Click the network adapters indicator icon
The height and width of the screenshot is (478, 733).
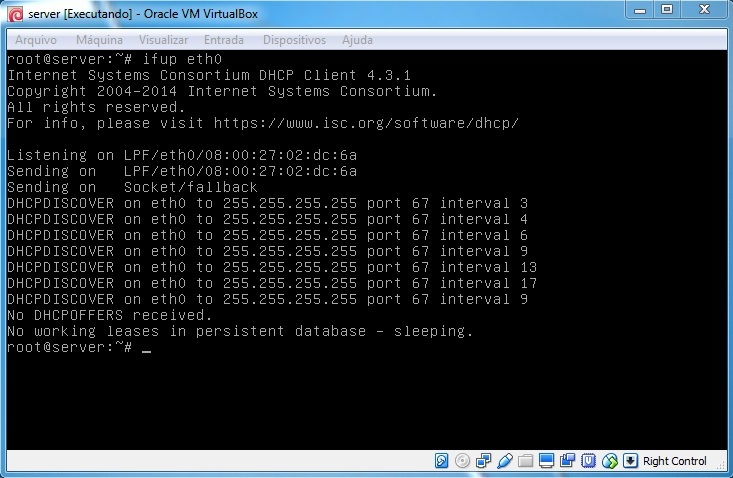[483, 461]
